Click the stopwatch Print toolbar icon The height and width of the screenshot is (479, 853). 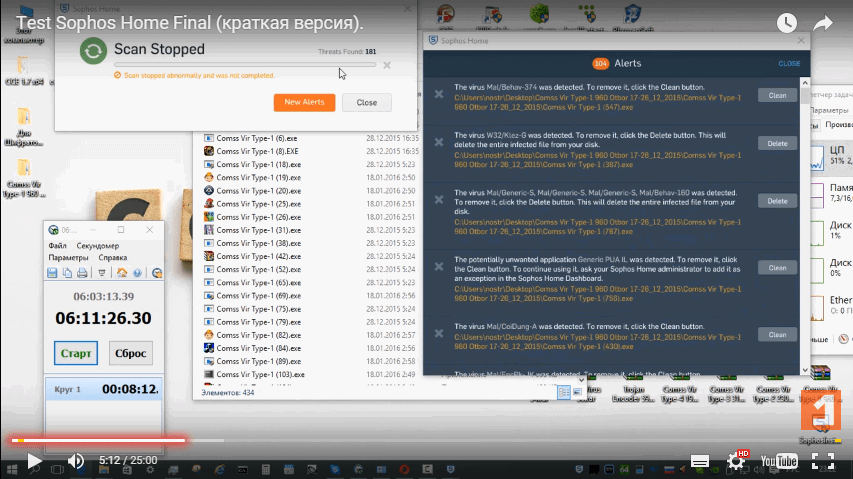82,273
